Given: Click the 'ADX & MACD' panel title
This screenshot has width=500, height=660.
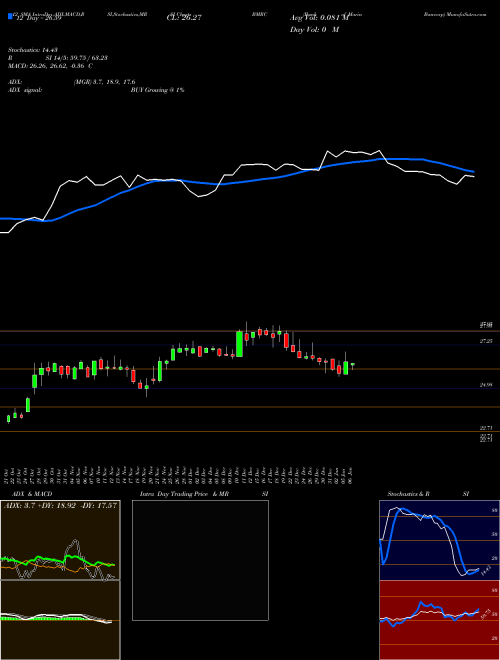Looking at the screenshot, I should pos(32,494).
